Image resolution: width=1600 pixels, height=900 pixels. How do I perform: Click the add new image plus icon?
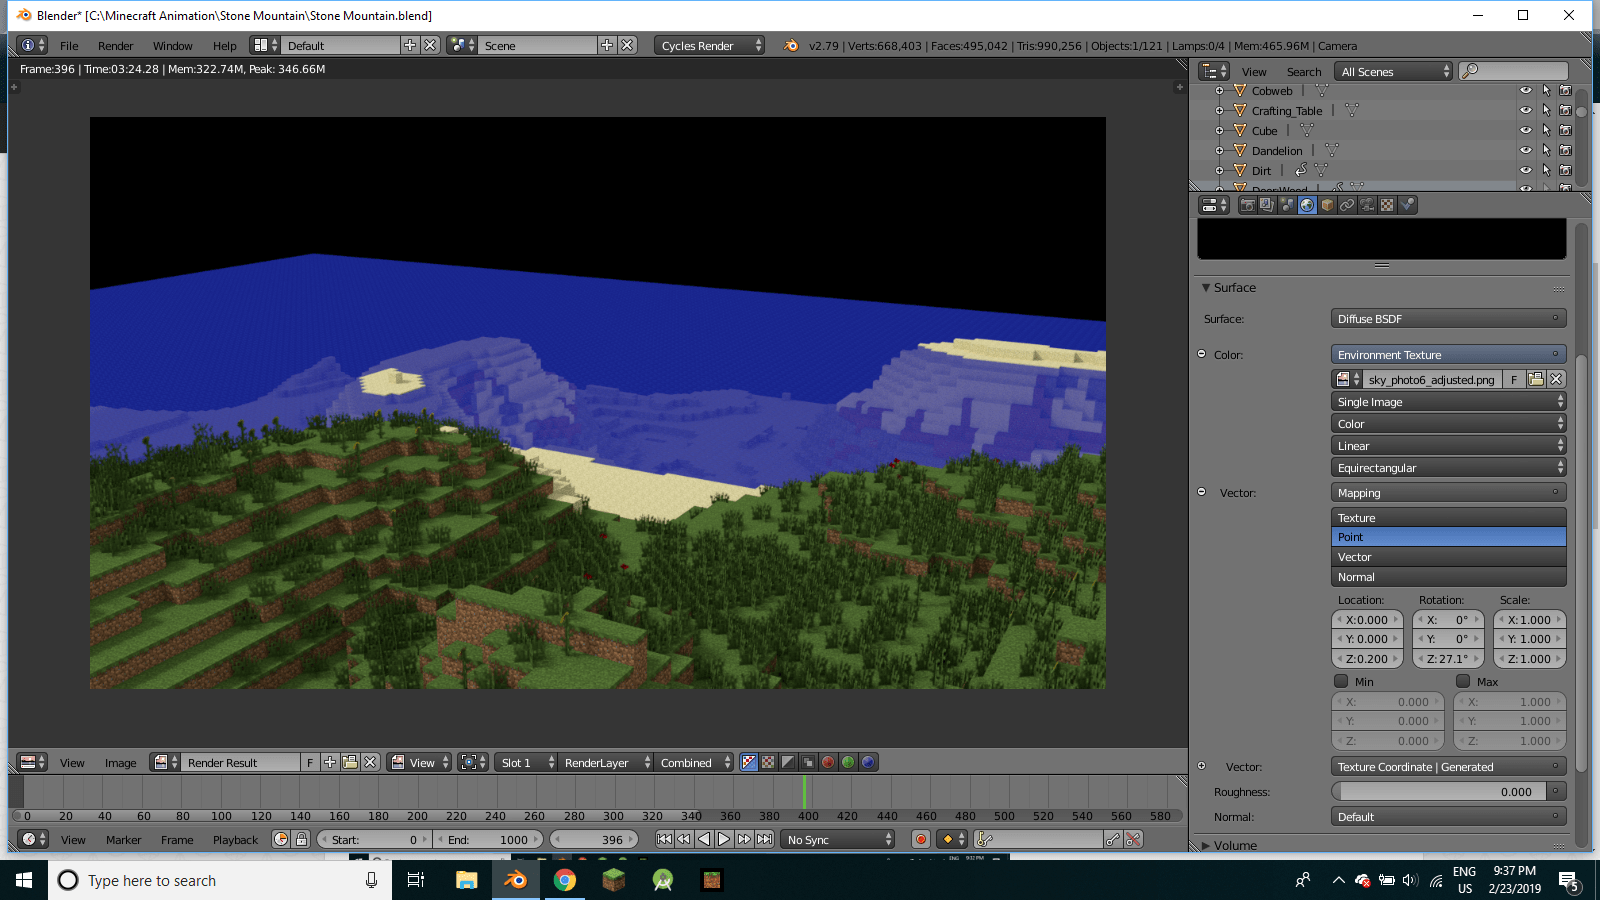tap(330, 762)
